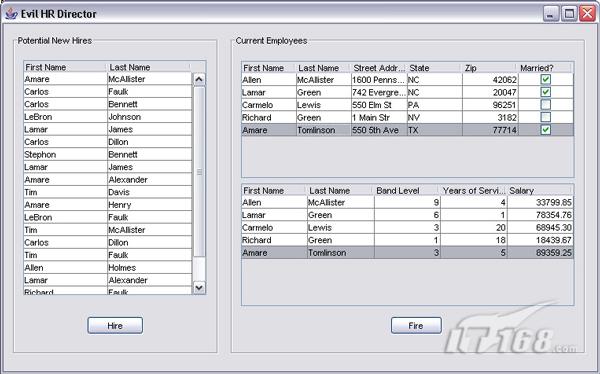Click the scroll up arrow in Potential New Hires
Screen dimensions: 600x374
(199, 79)
